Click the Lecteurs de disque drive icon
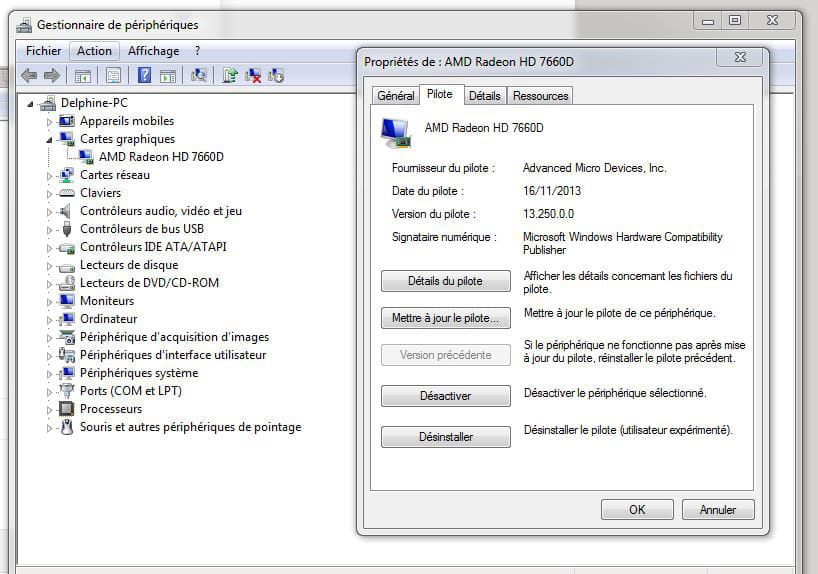This screenshot has height=574, width=818. tap(66, 267)
